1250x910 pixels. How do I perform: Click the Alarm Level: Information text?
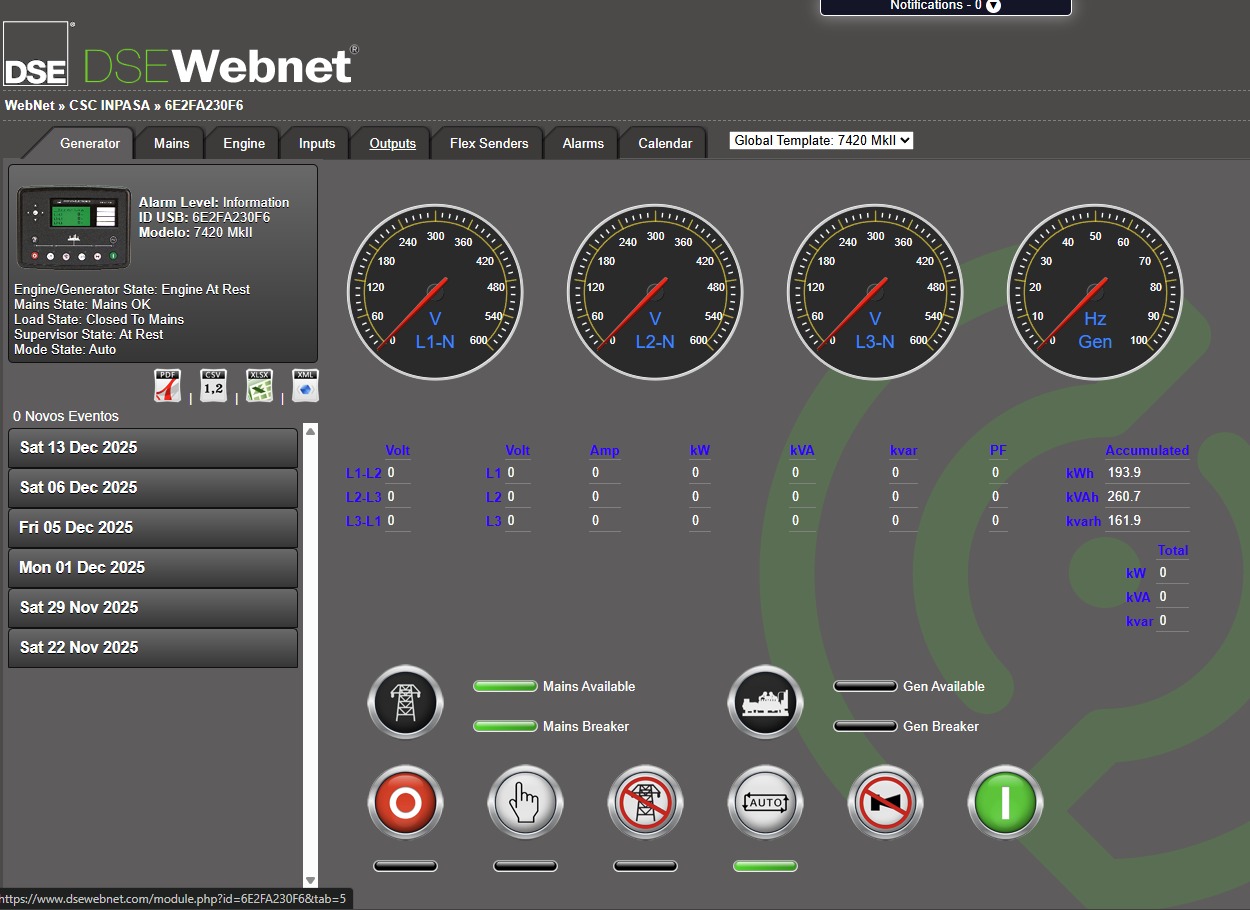pos(214,202)
